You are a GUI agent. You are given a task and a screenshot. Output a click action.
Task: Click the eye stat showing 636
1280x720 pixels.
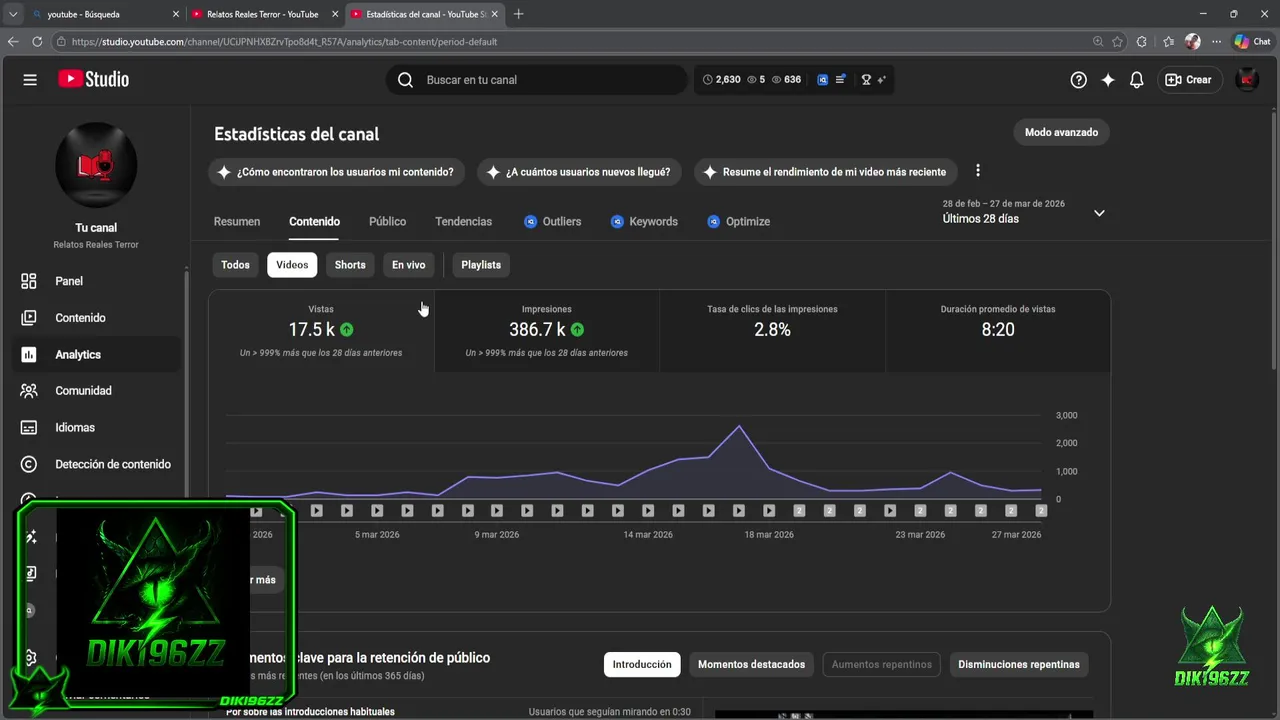pos(785,80)
